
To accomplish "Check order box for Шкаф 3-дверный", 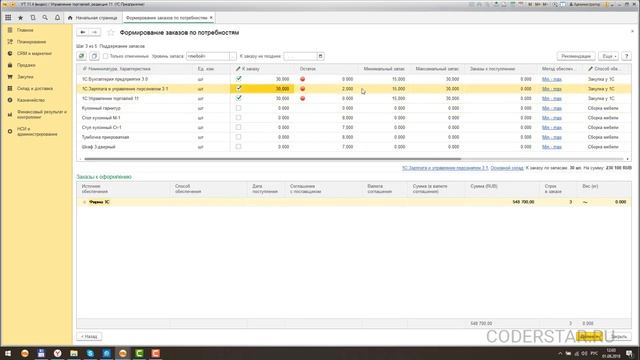I will (x=239, y=147).
